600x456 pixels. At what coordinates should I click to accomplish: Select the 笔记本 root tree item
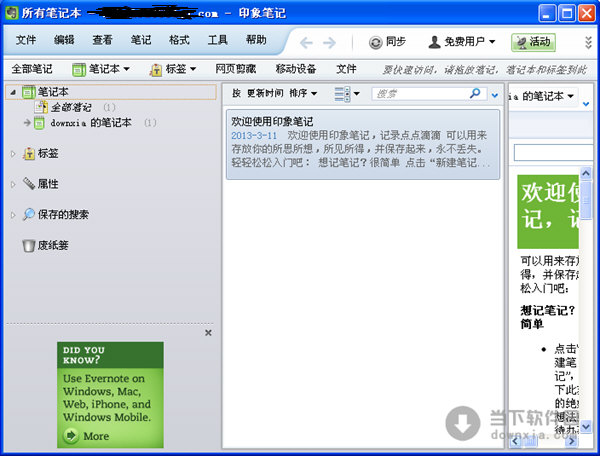tap(111, 92)
